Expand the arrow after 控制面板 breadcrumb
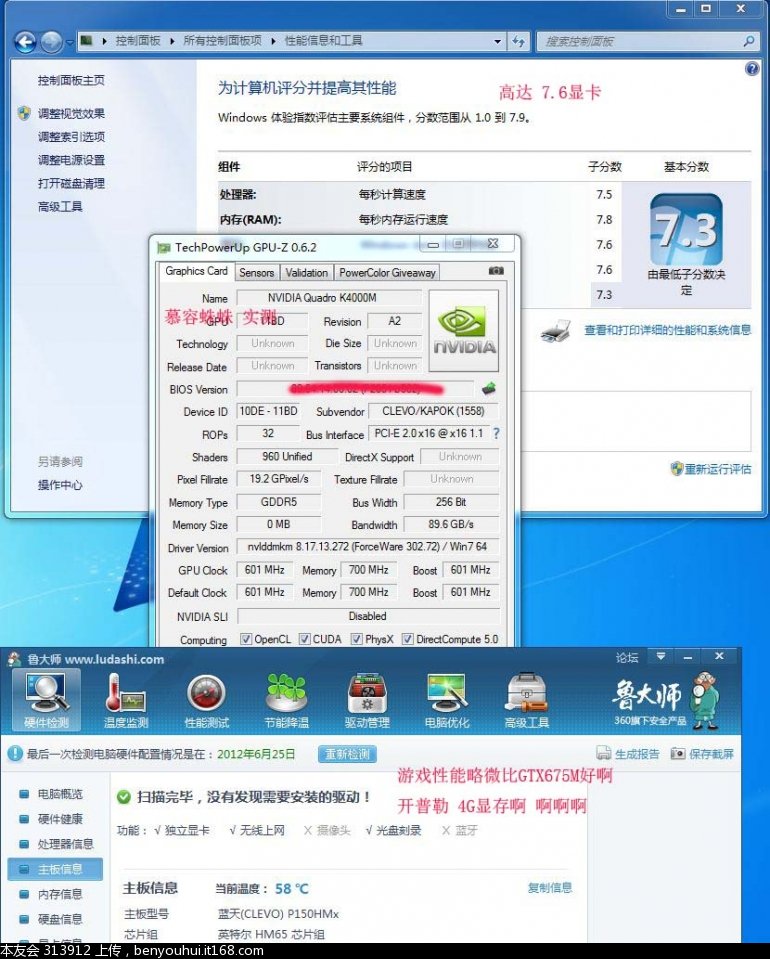The image size is (770, 959). tap(172, 41)
